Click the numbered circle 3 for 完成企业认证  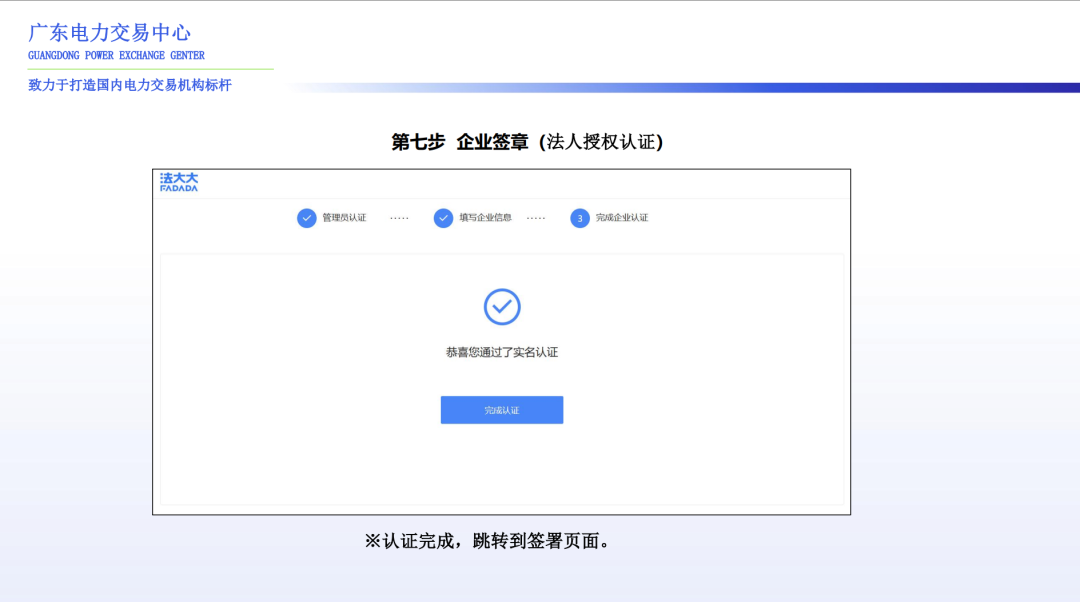click(x=580, y=218)
